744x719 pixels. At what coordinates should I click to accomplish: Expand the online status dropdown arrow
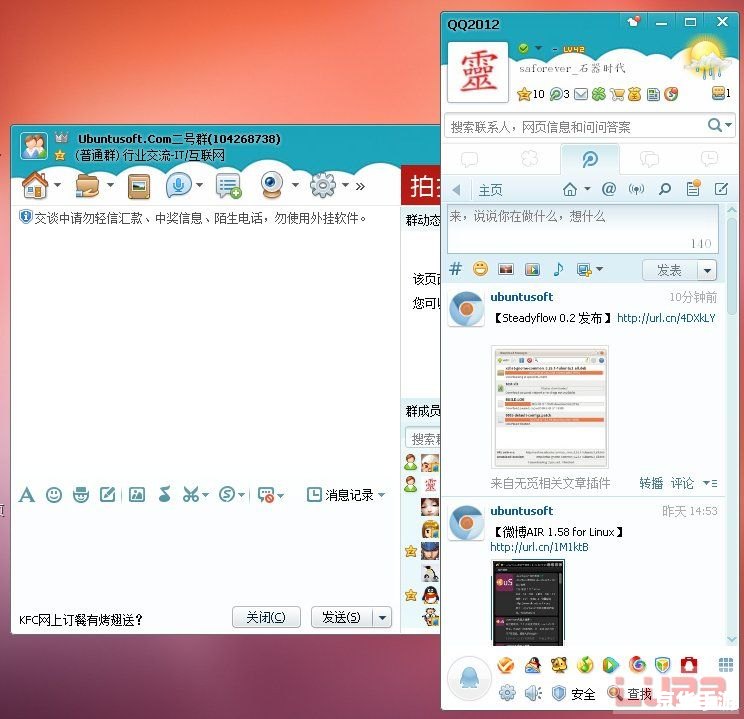point(539,48)
